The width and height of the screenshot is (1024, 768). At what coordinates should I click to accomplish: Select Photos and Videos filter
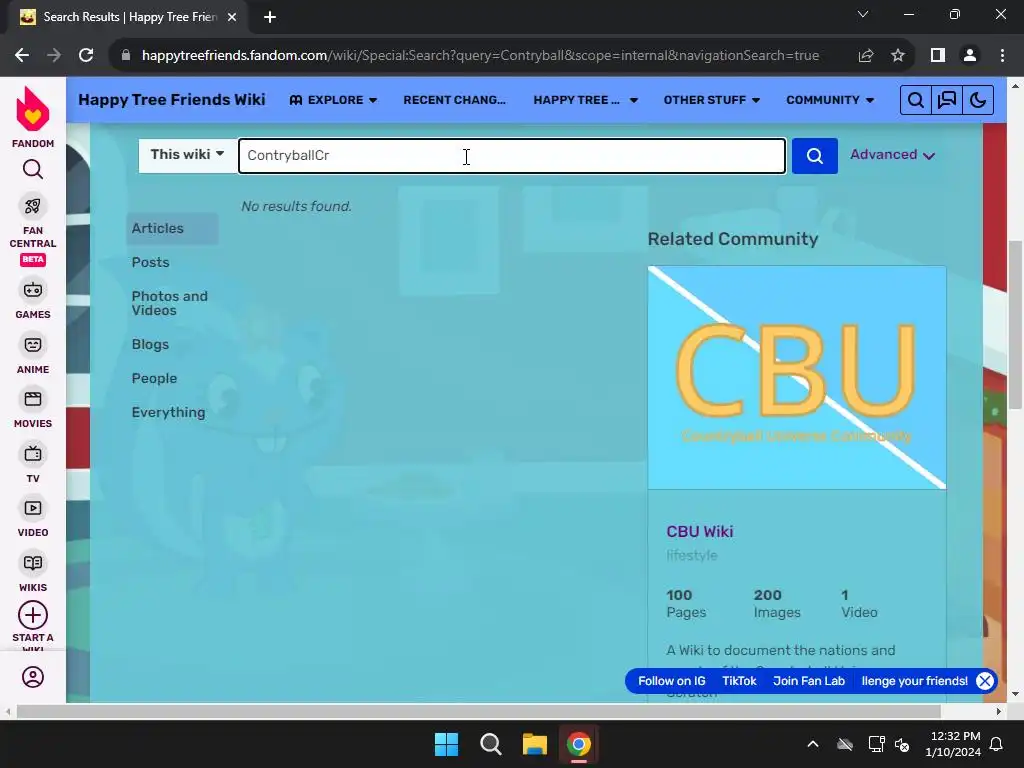tap(170, 303)
